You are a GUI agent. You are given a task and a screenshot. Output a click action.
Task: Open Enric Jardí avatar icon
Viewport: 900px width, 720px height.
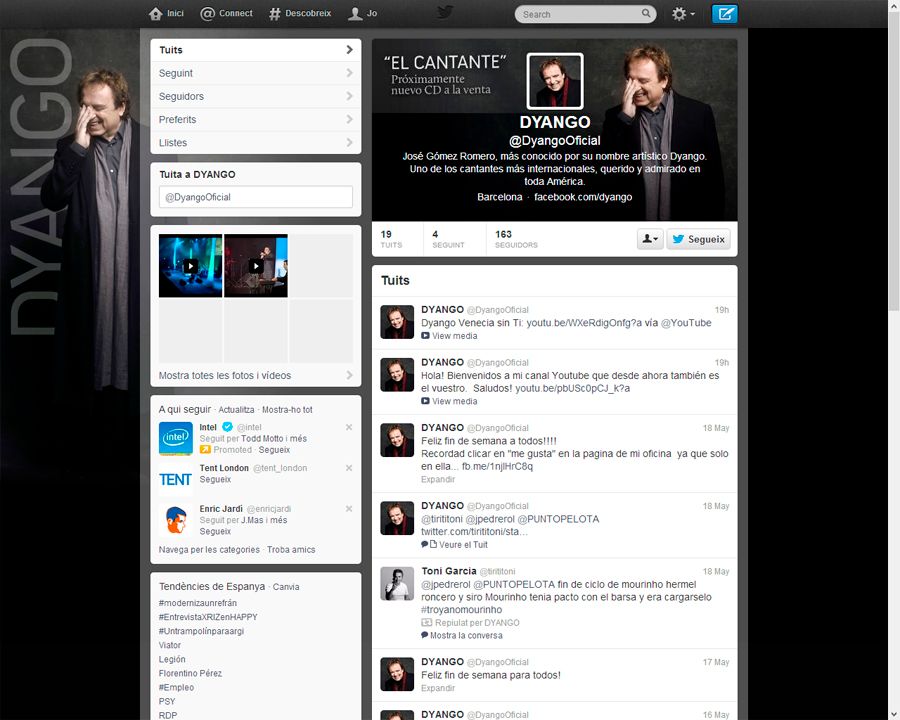176,520
